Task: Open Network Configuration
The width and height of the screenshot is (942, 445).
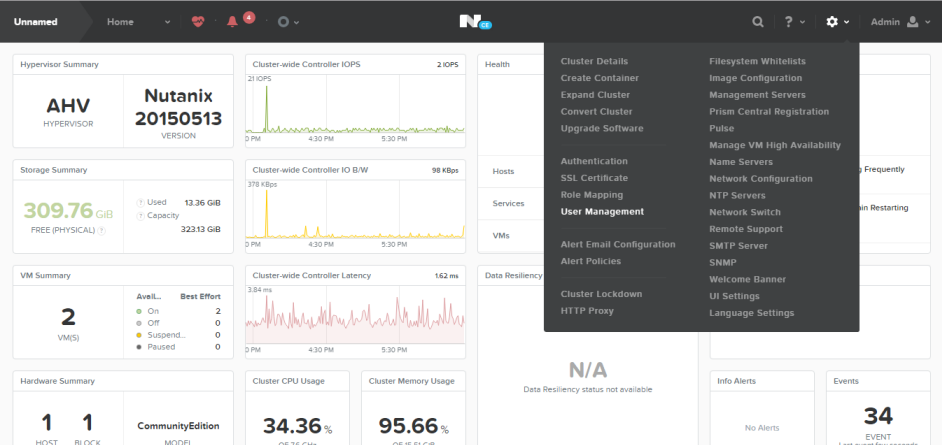Action: tap(761, 179)
